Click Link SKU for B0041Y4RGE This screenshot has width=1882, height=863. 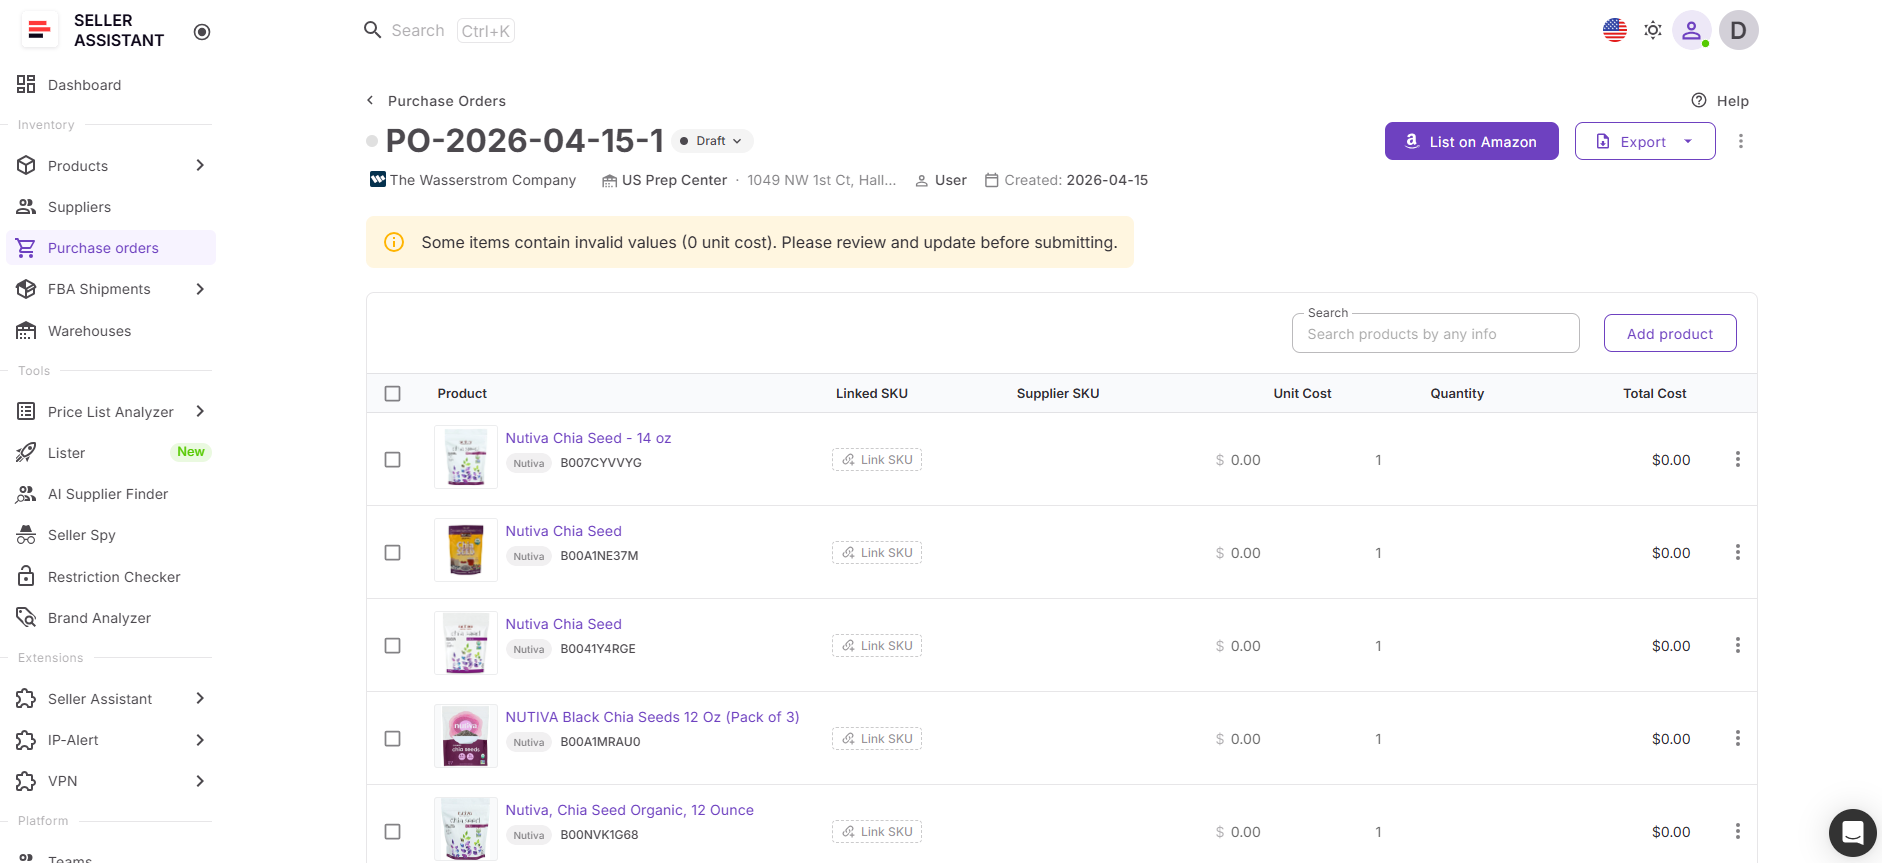point(877,646)
